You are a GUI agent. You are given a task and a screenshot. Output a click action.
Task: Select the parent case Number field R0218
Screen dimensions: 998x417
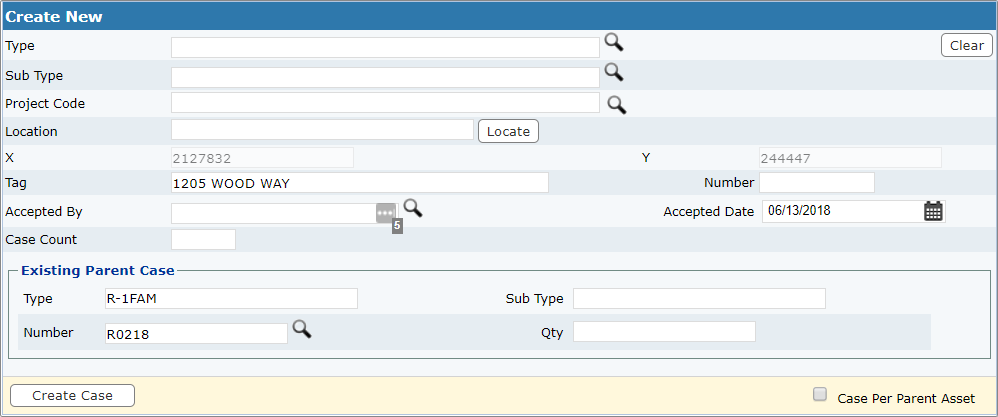click(197, 333)
